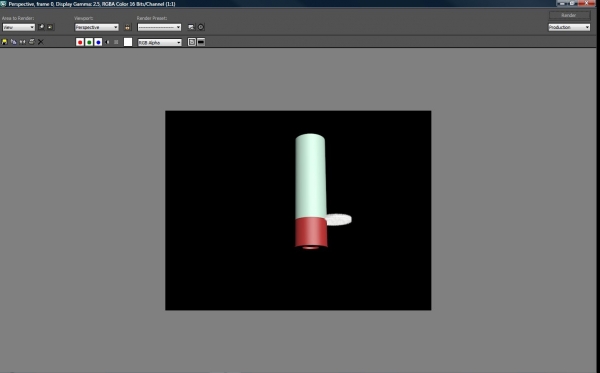Clear the rendered image with the X icon
The image size is (600, 373).
41,42
